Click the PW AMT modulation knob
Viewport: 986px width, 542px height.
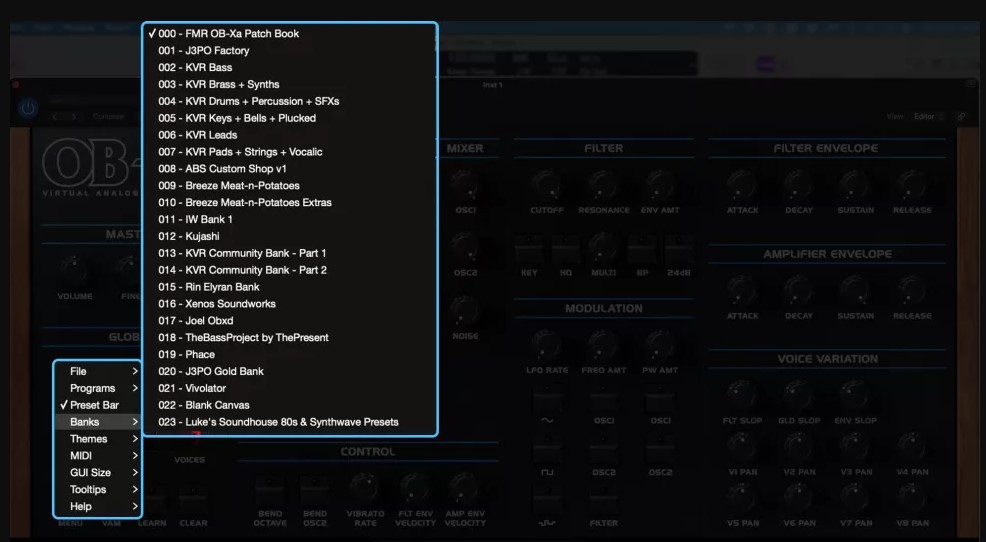660,345
